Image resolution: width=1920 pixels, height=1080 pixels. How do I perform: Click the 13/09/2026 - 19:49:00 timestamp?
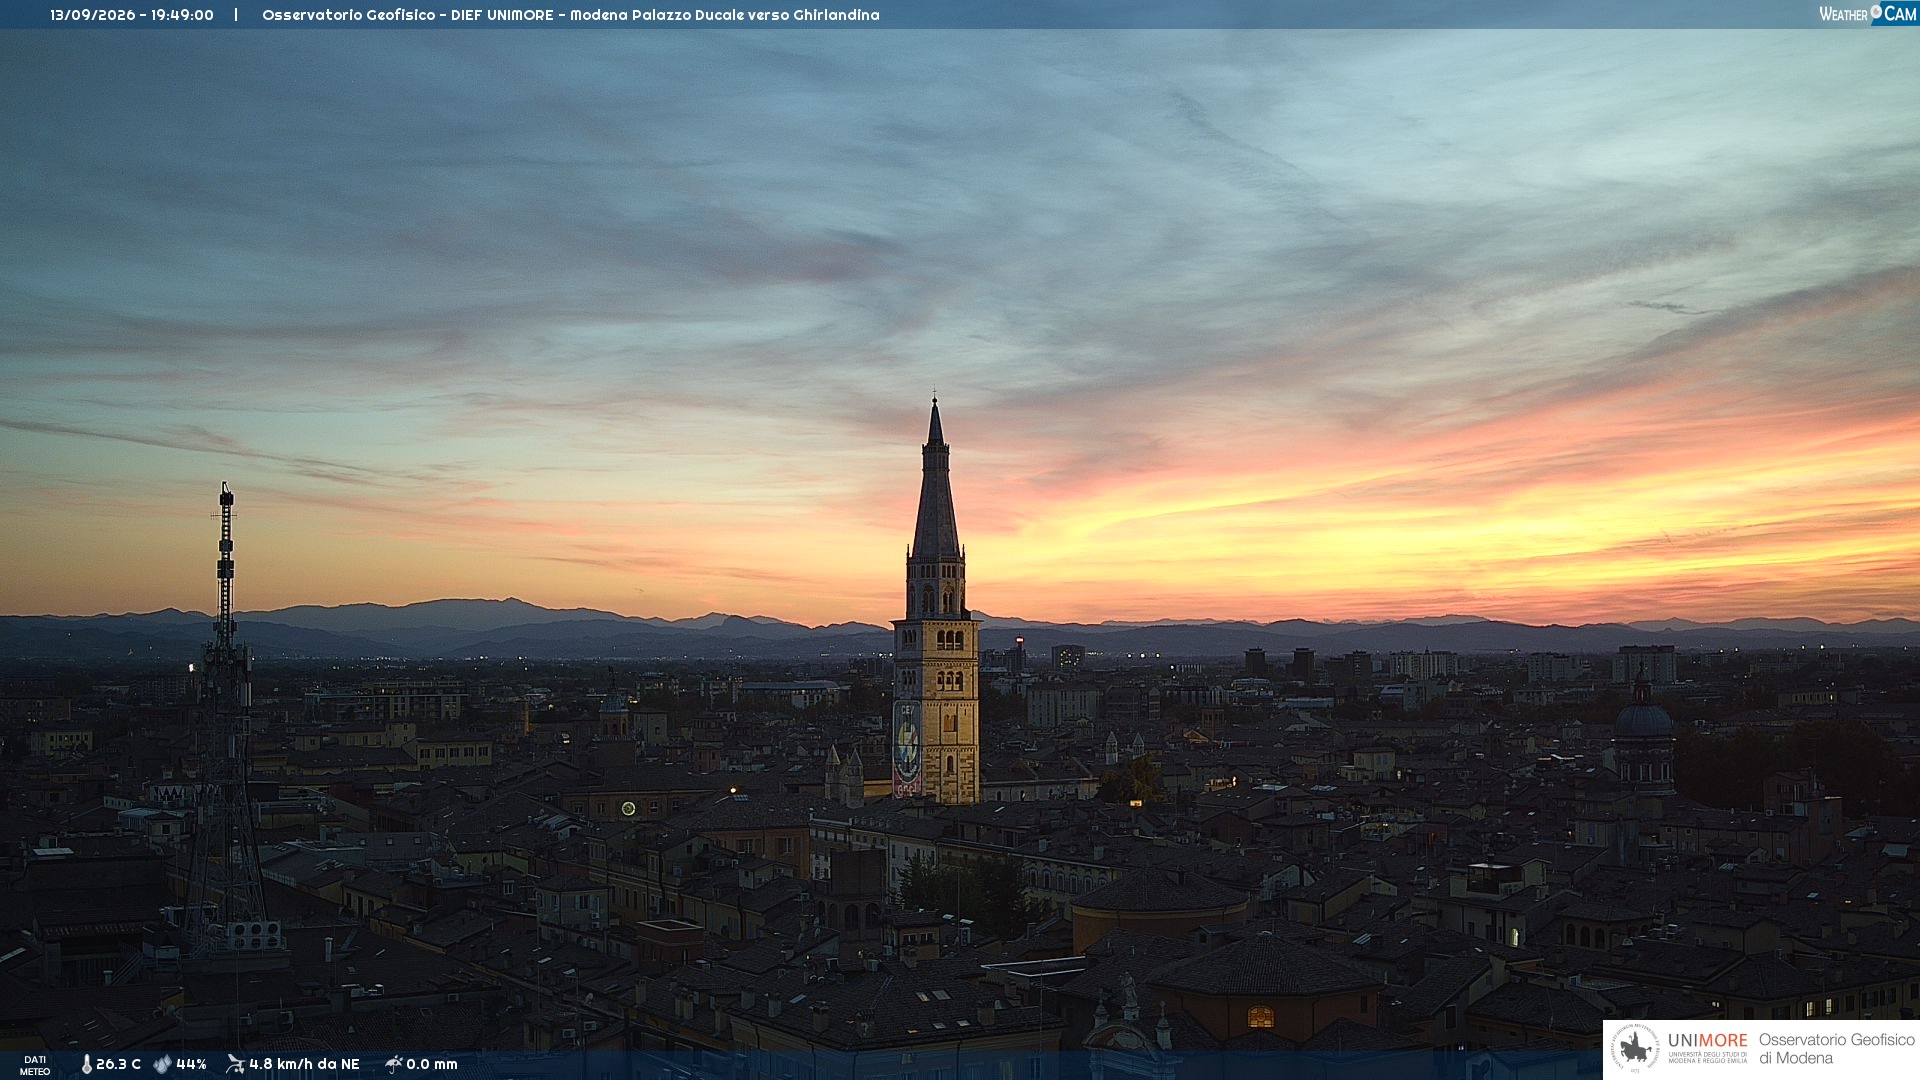(x=132, y=15)
